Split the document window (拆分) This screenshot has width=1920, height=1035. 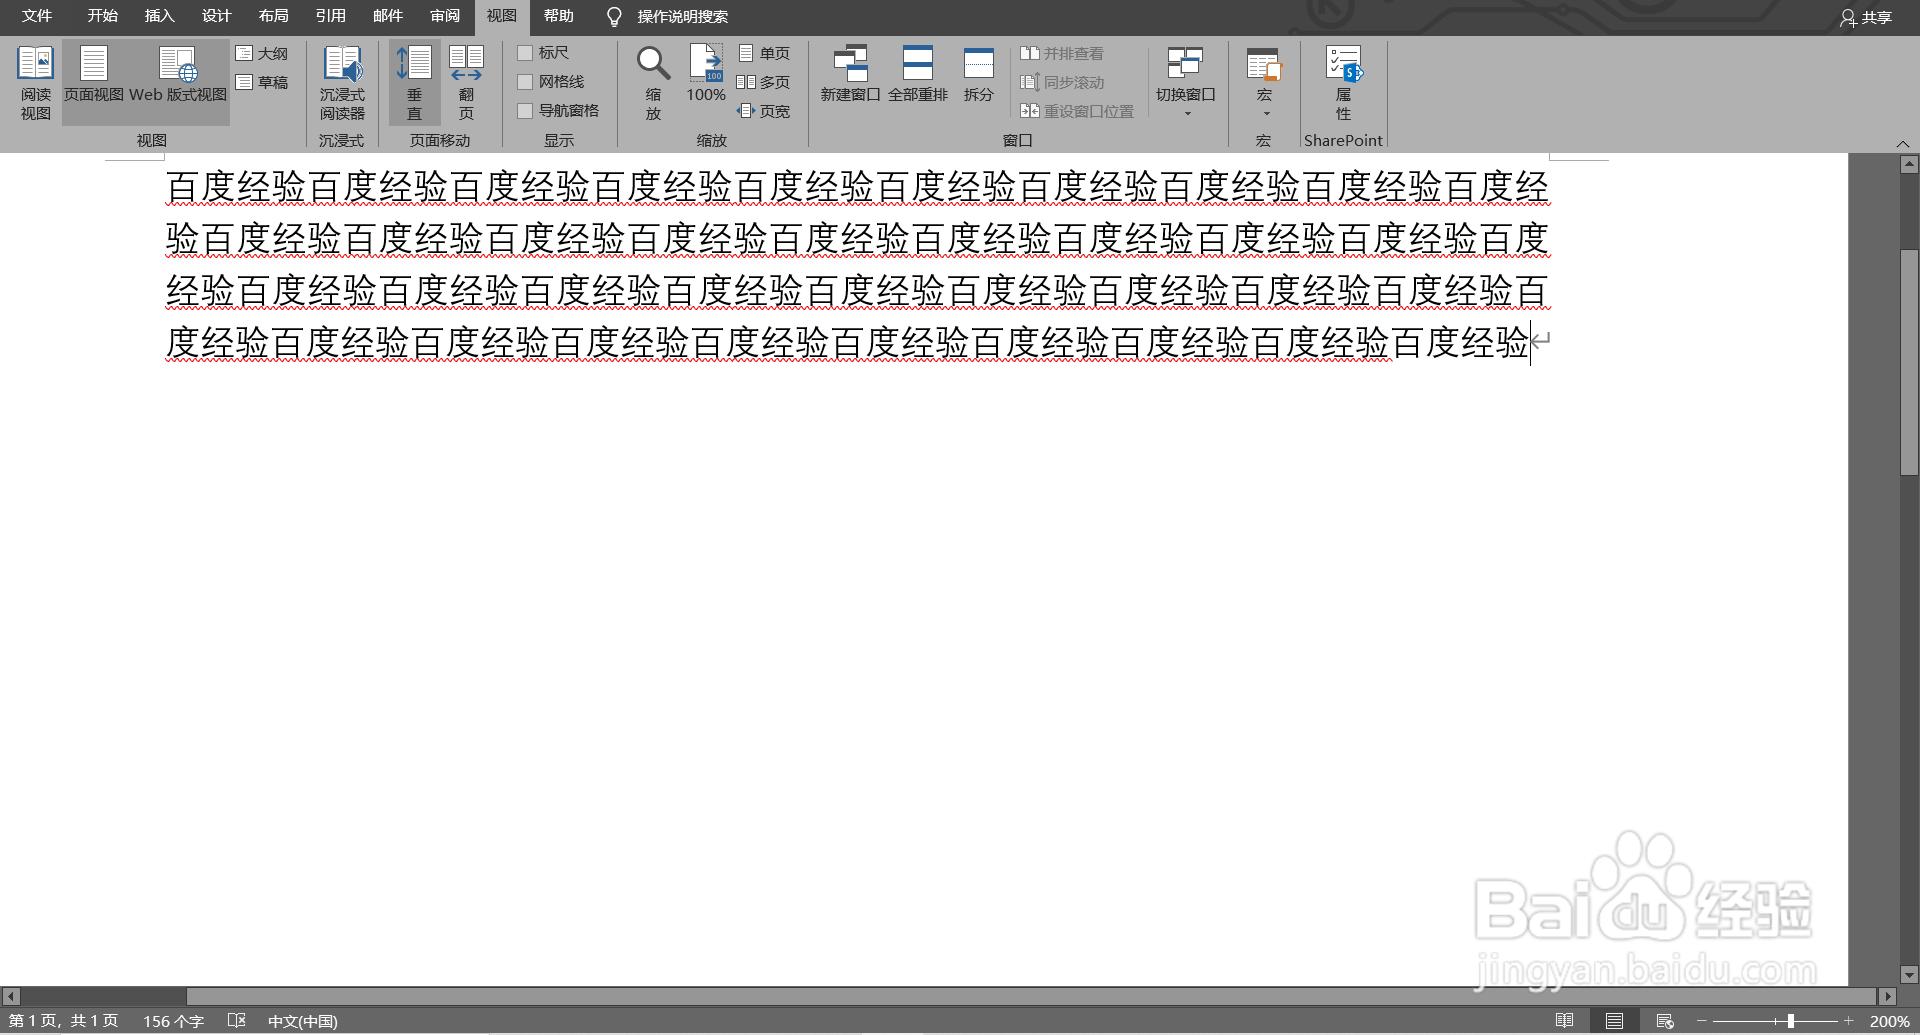(x=979, y=74)
